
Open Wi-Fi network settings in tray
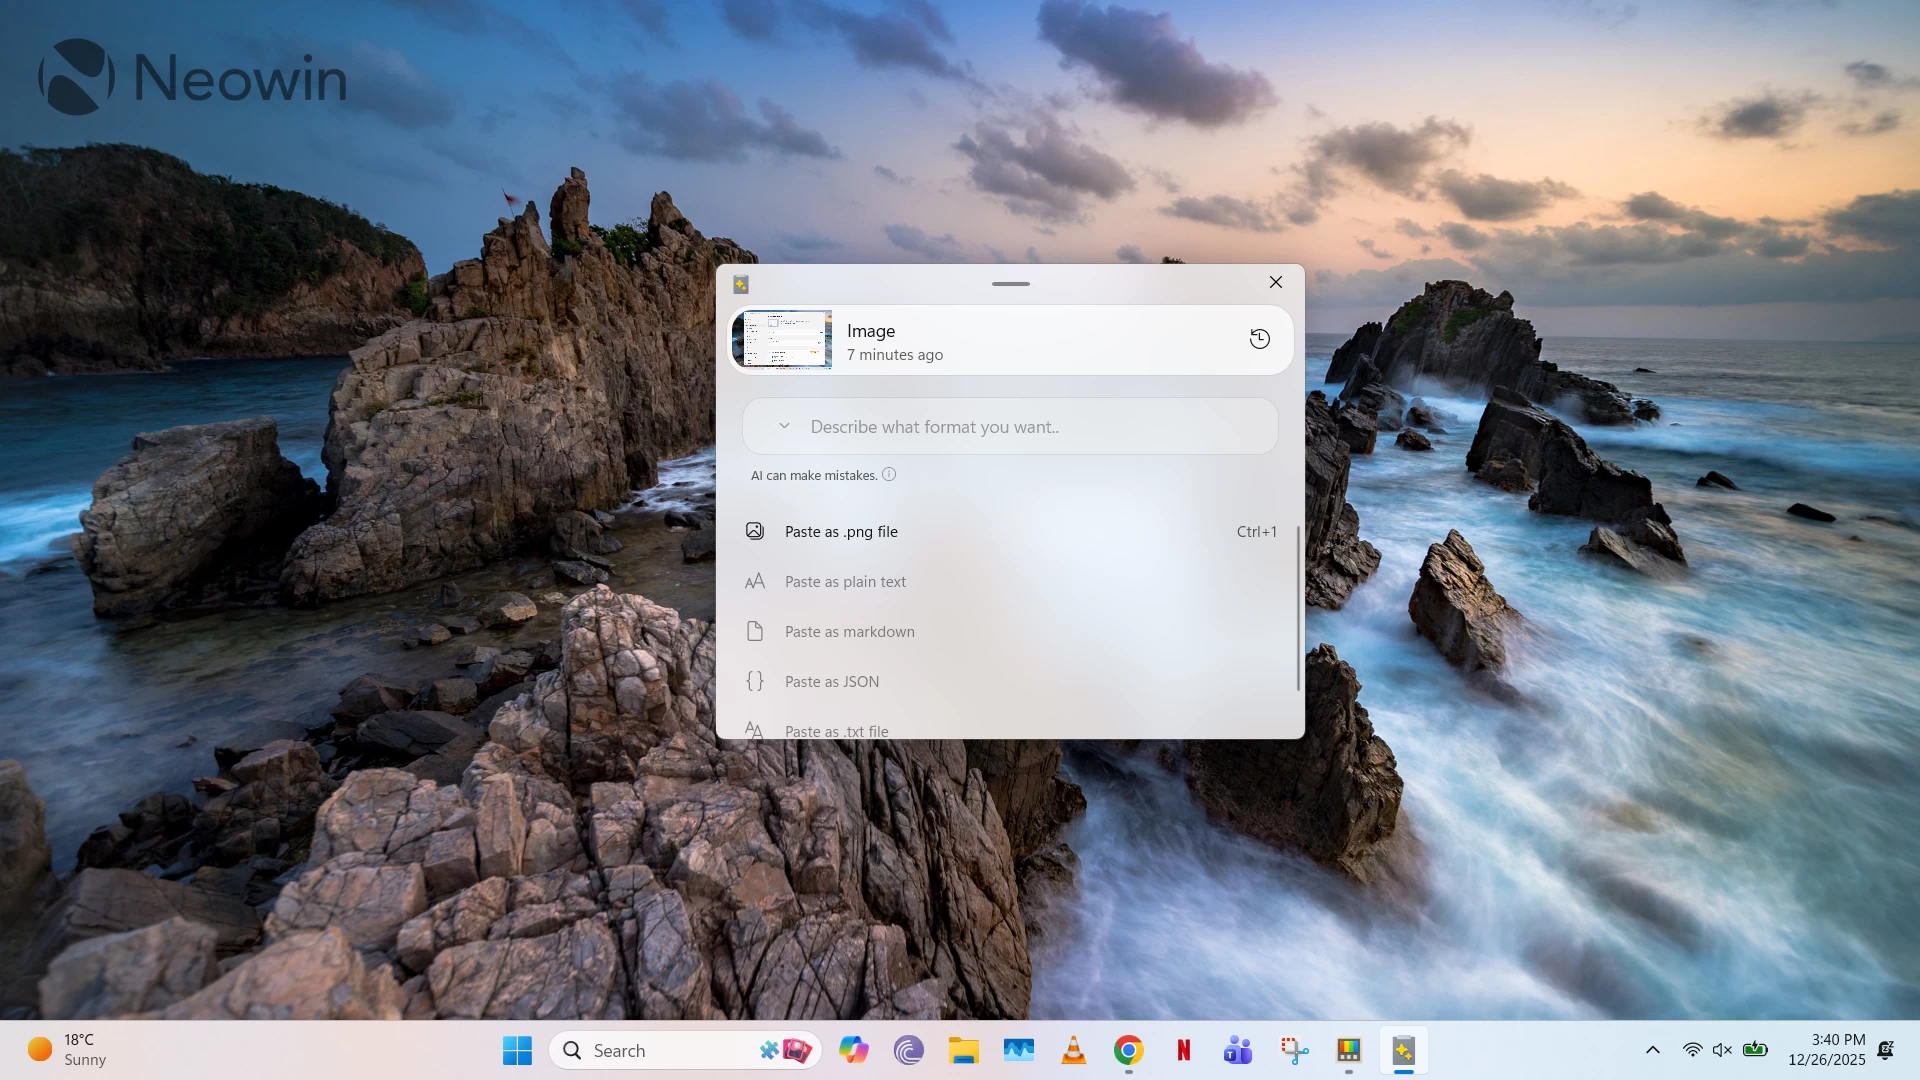[1692, 1050]
